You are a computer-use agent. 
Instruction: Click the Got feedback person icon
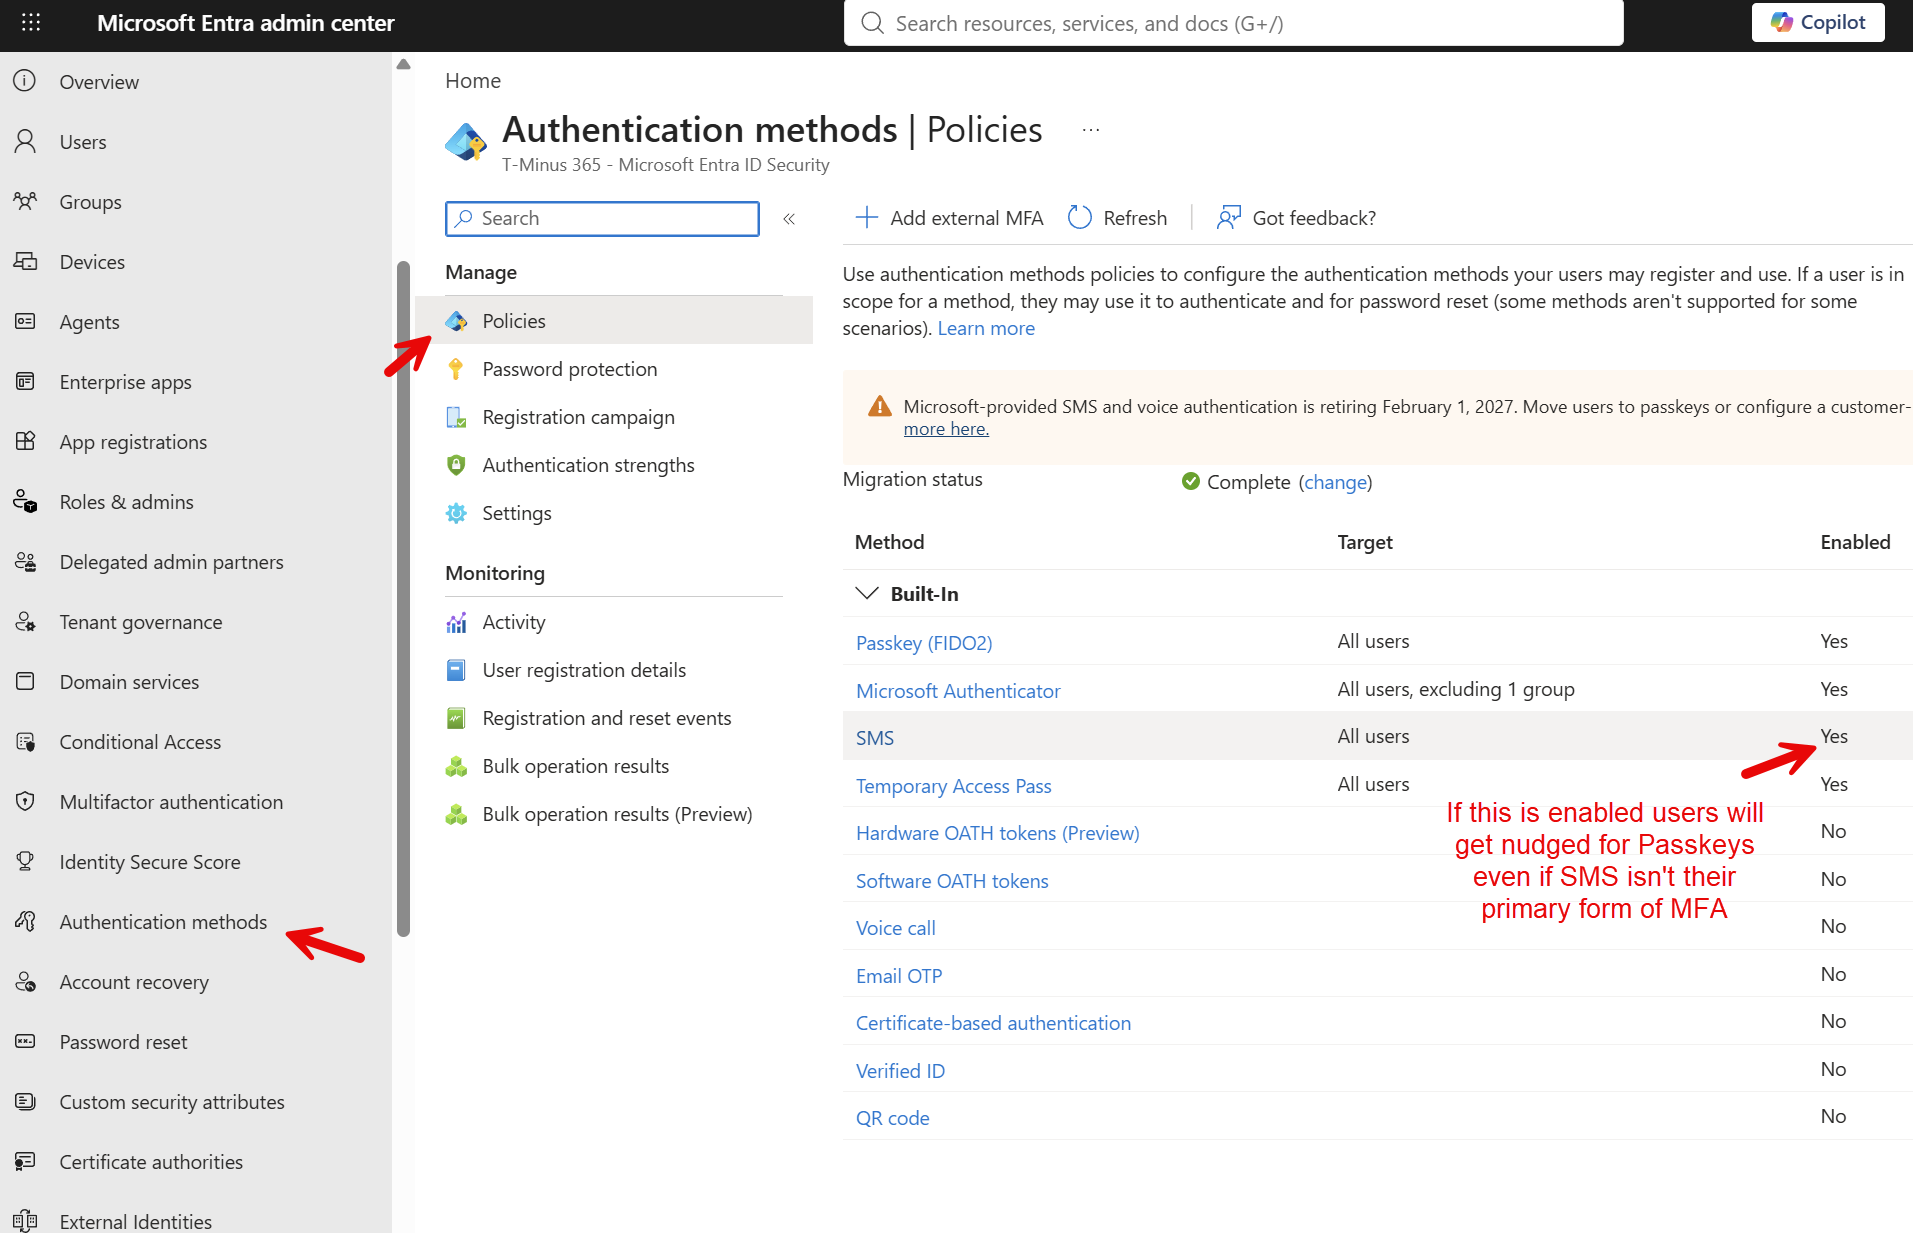click(x=1228, y=217)
